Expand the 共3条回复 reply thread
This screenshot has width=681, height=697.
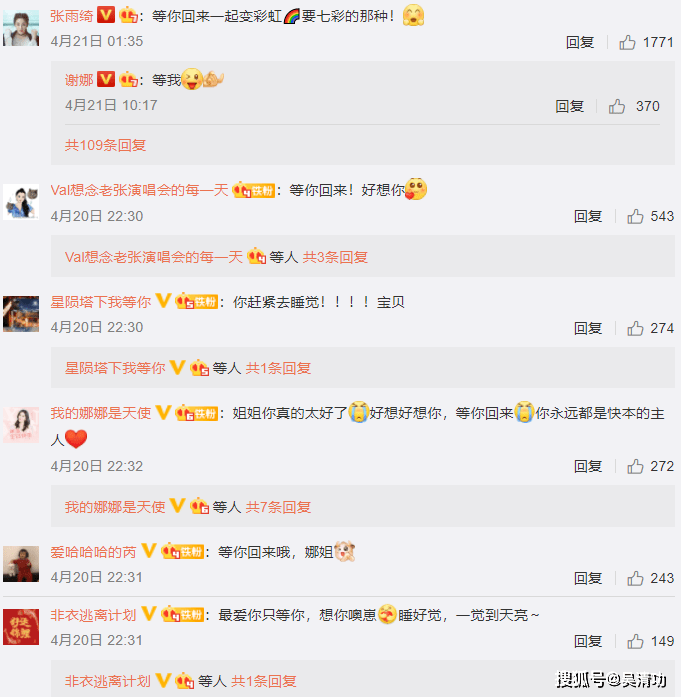pos(335,257)
